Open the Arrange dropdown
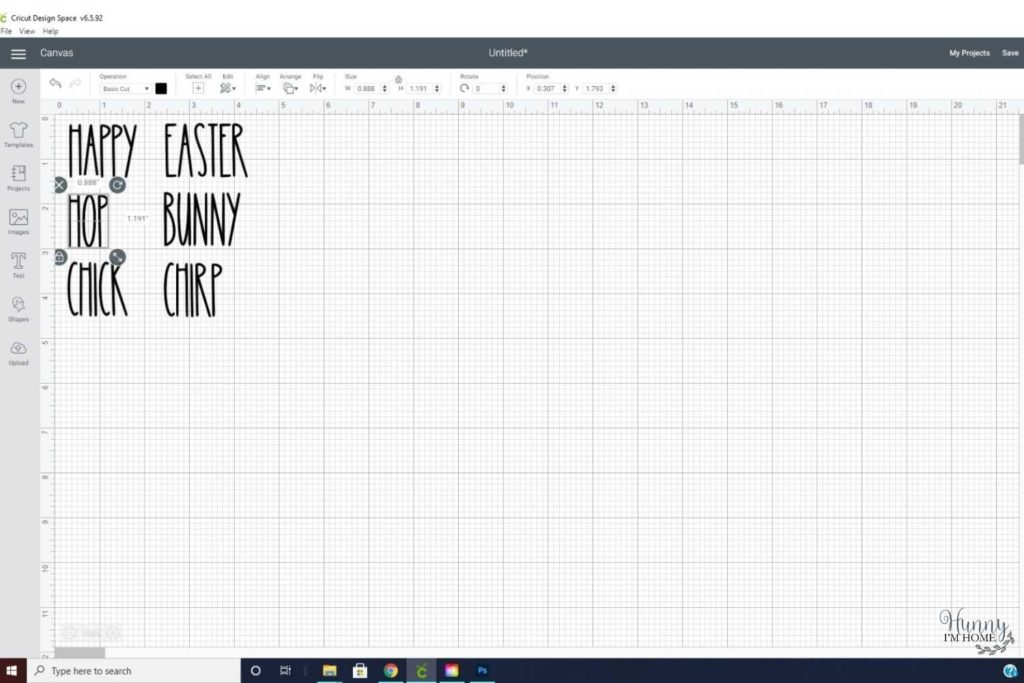The image size is (1024, 683). click(291, 88)
